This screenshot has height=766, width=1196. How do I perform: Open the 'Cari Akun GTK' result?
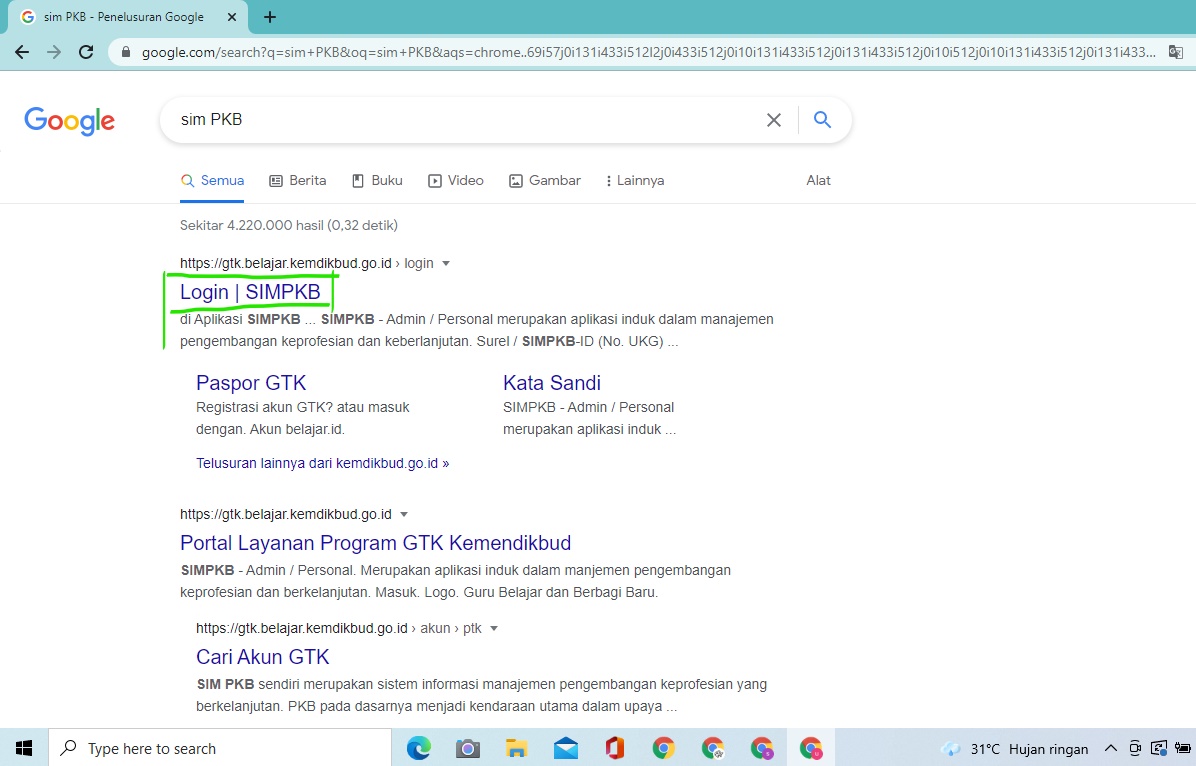tap(262, 657)
